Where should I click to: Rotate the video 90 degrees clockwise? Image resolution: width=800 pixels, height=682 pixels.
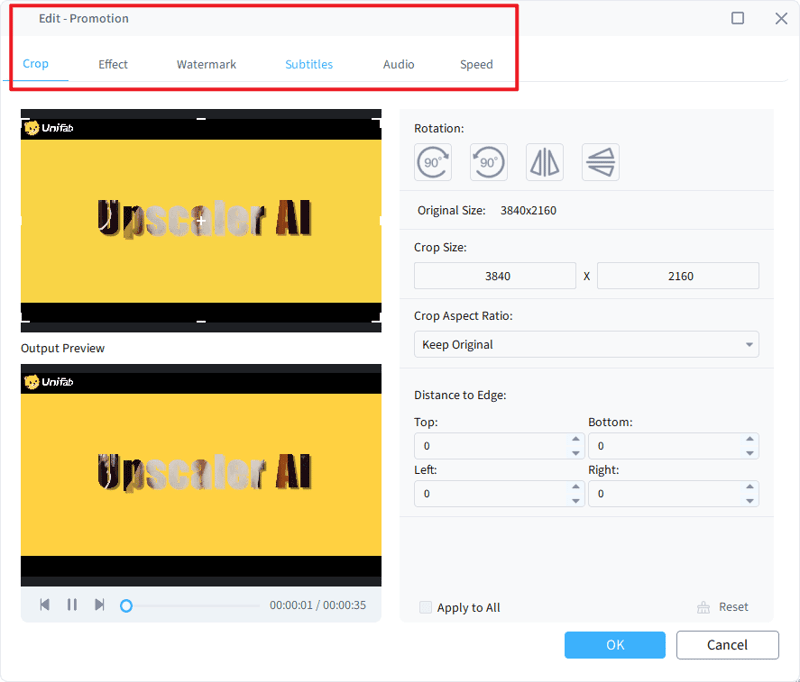point(432,162)
